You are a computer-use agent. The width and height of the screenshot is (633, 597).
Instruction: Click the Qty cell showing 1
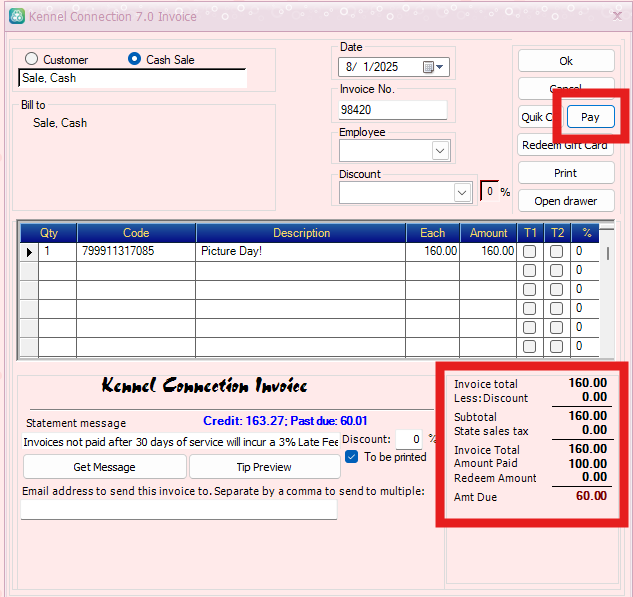[57, 251]
